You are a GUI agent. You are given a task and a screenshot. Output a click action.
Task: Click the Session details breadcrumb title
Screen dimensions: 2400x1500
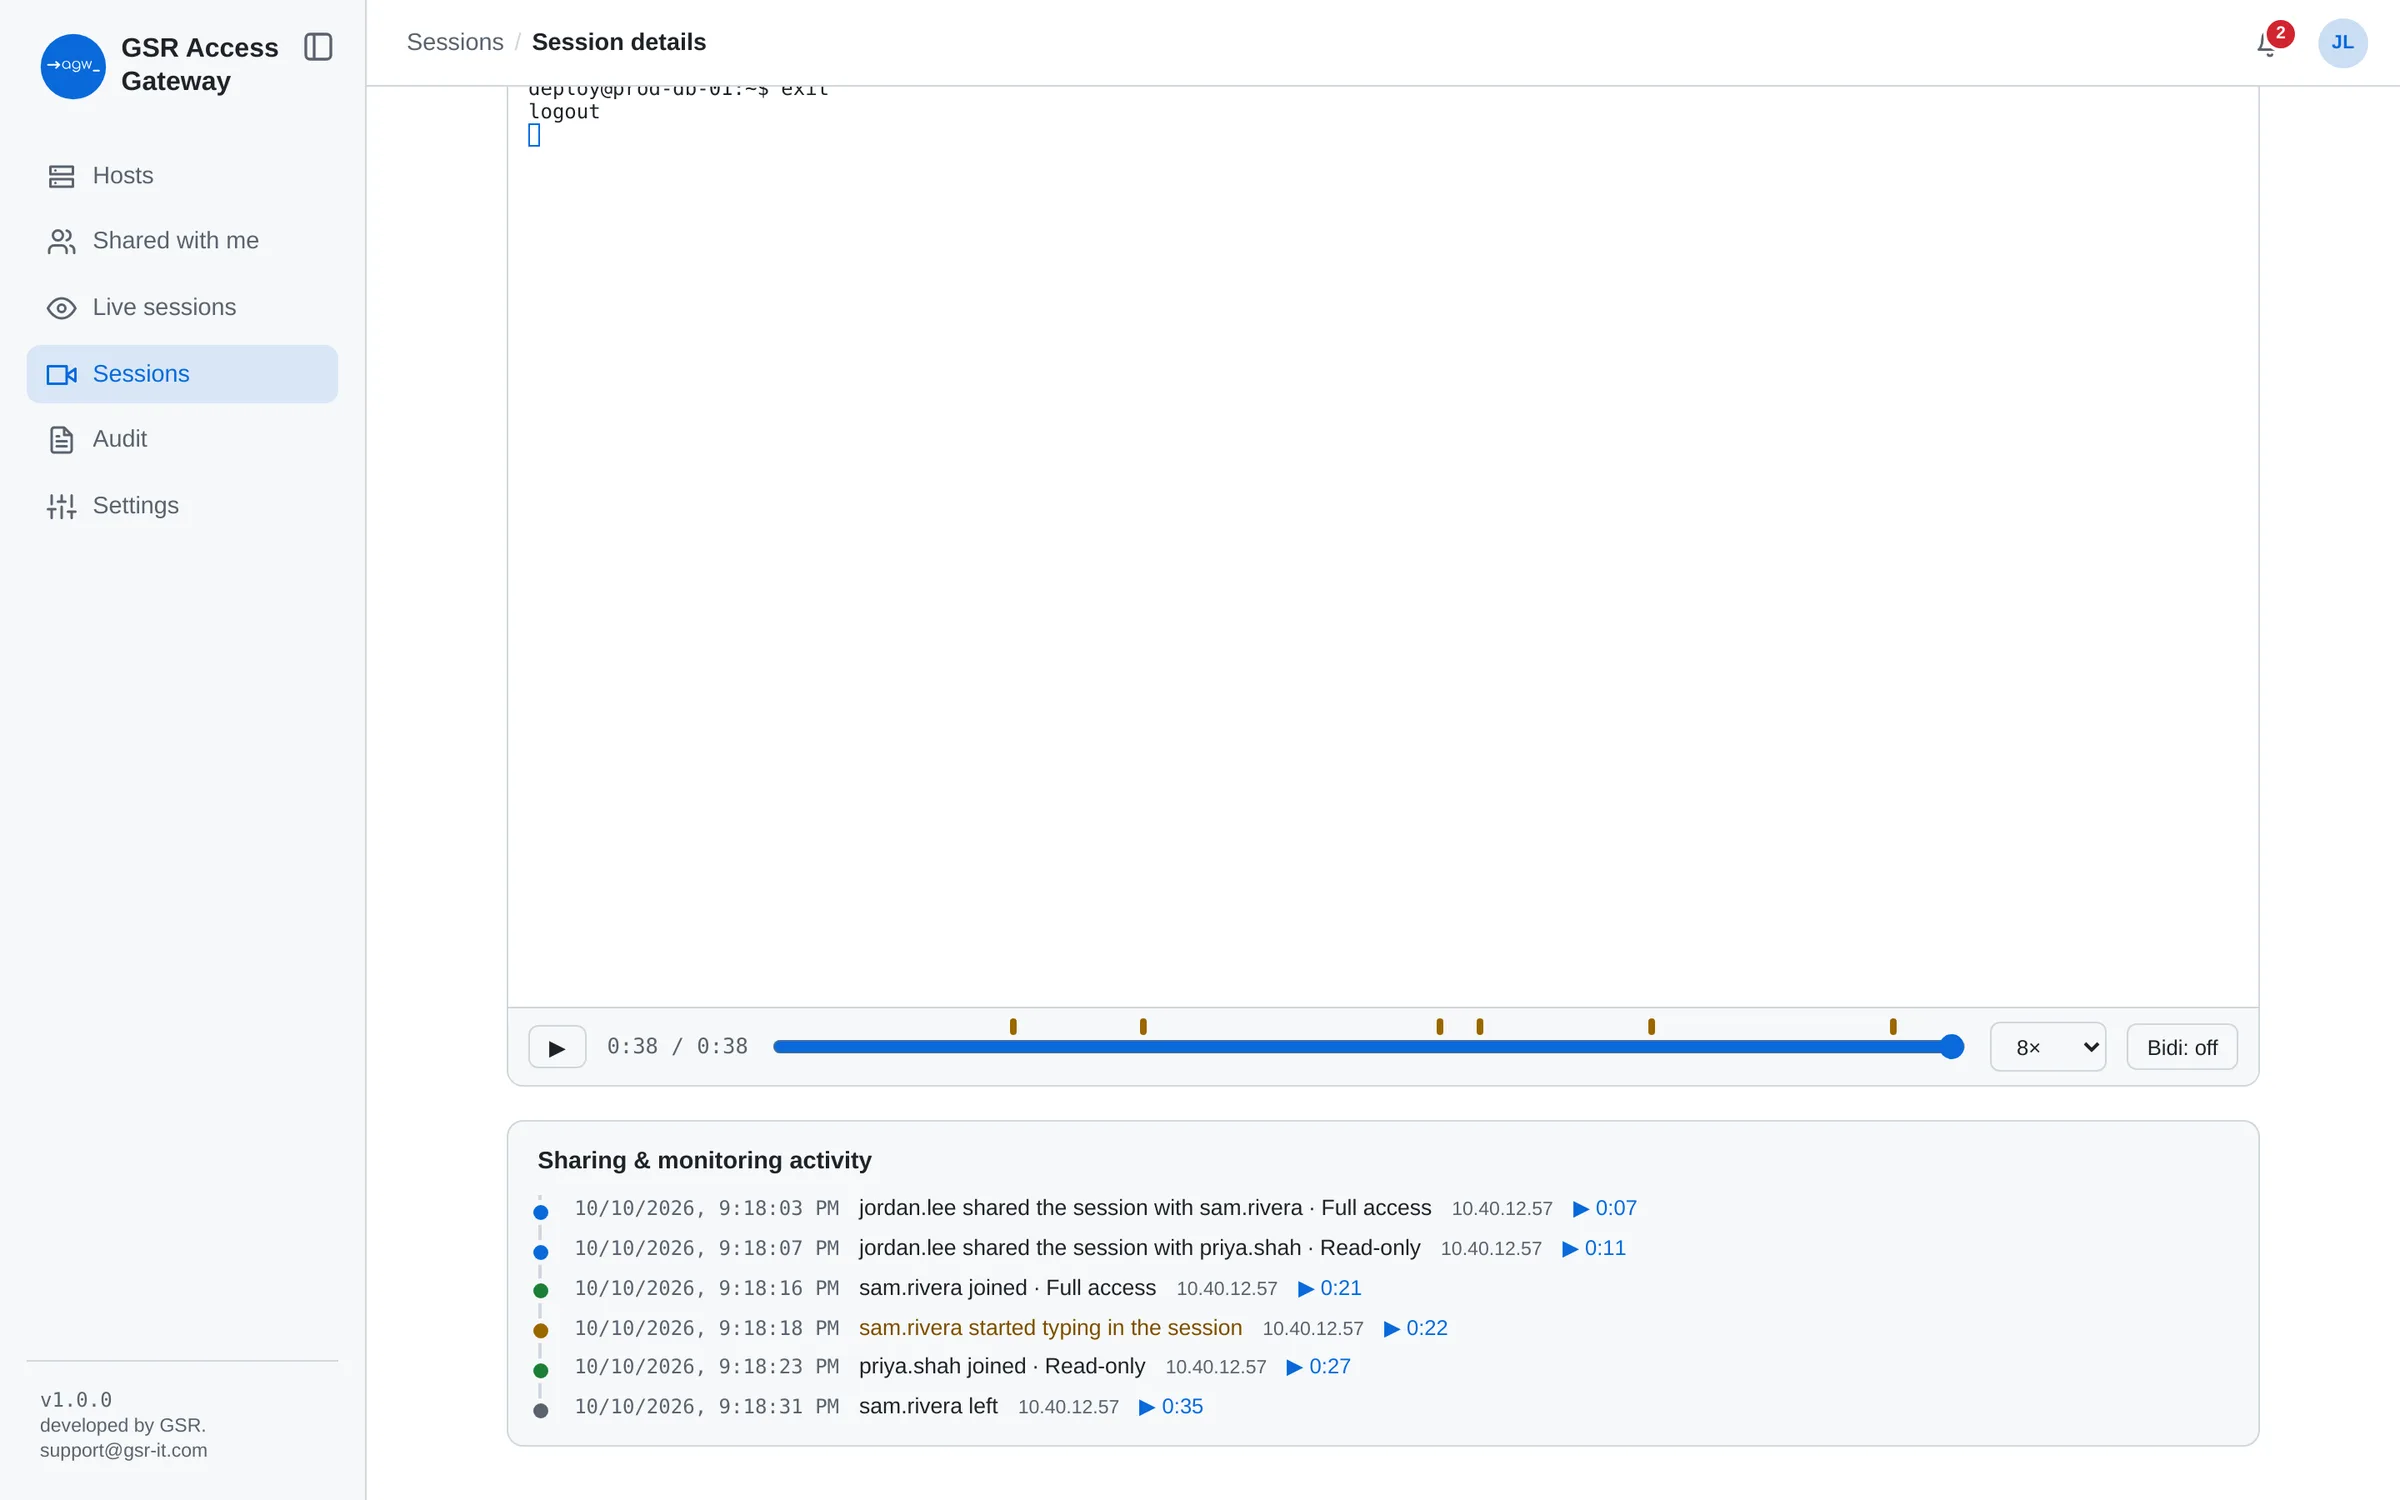pos(619,42)
